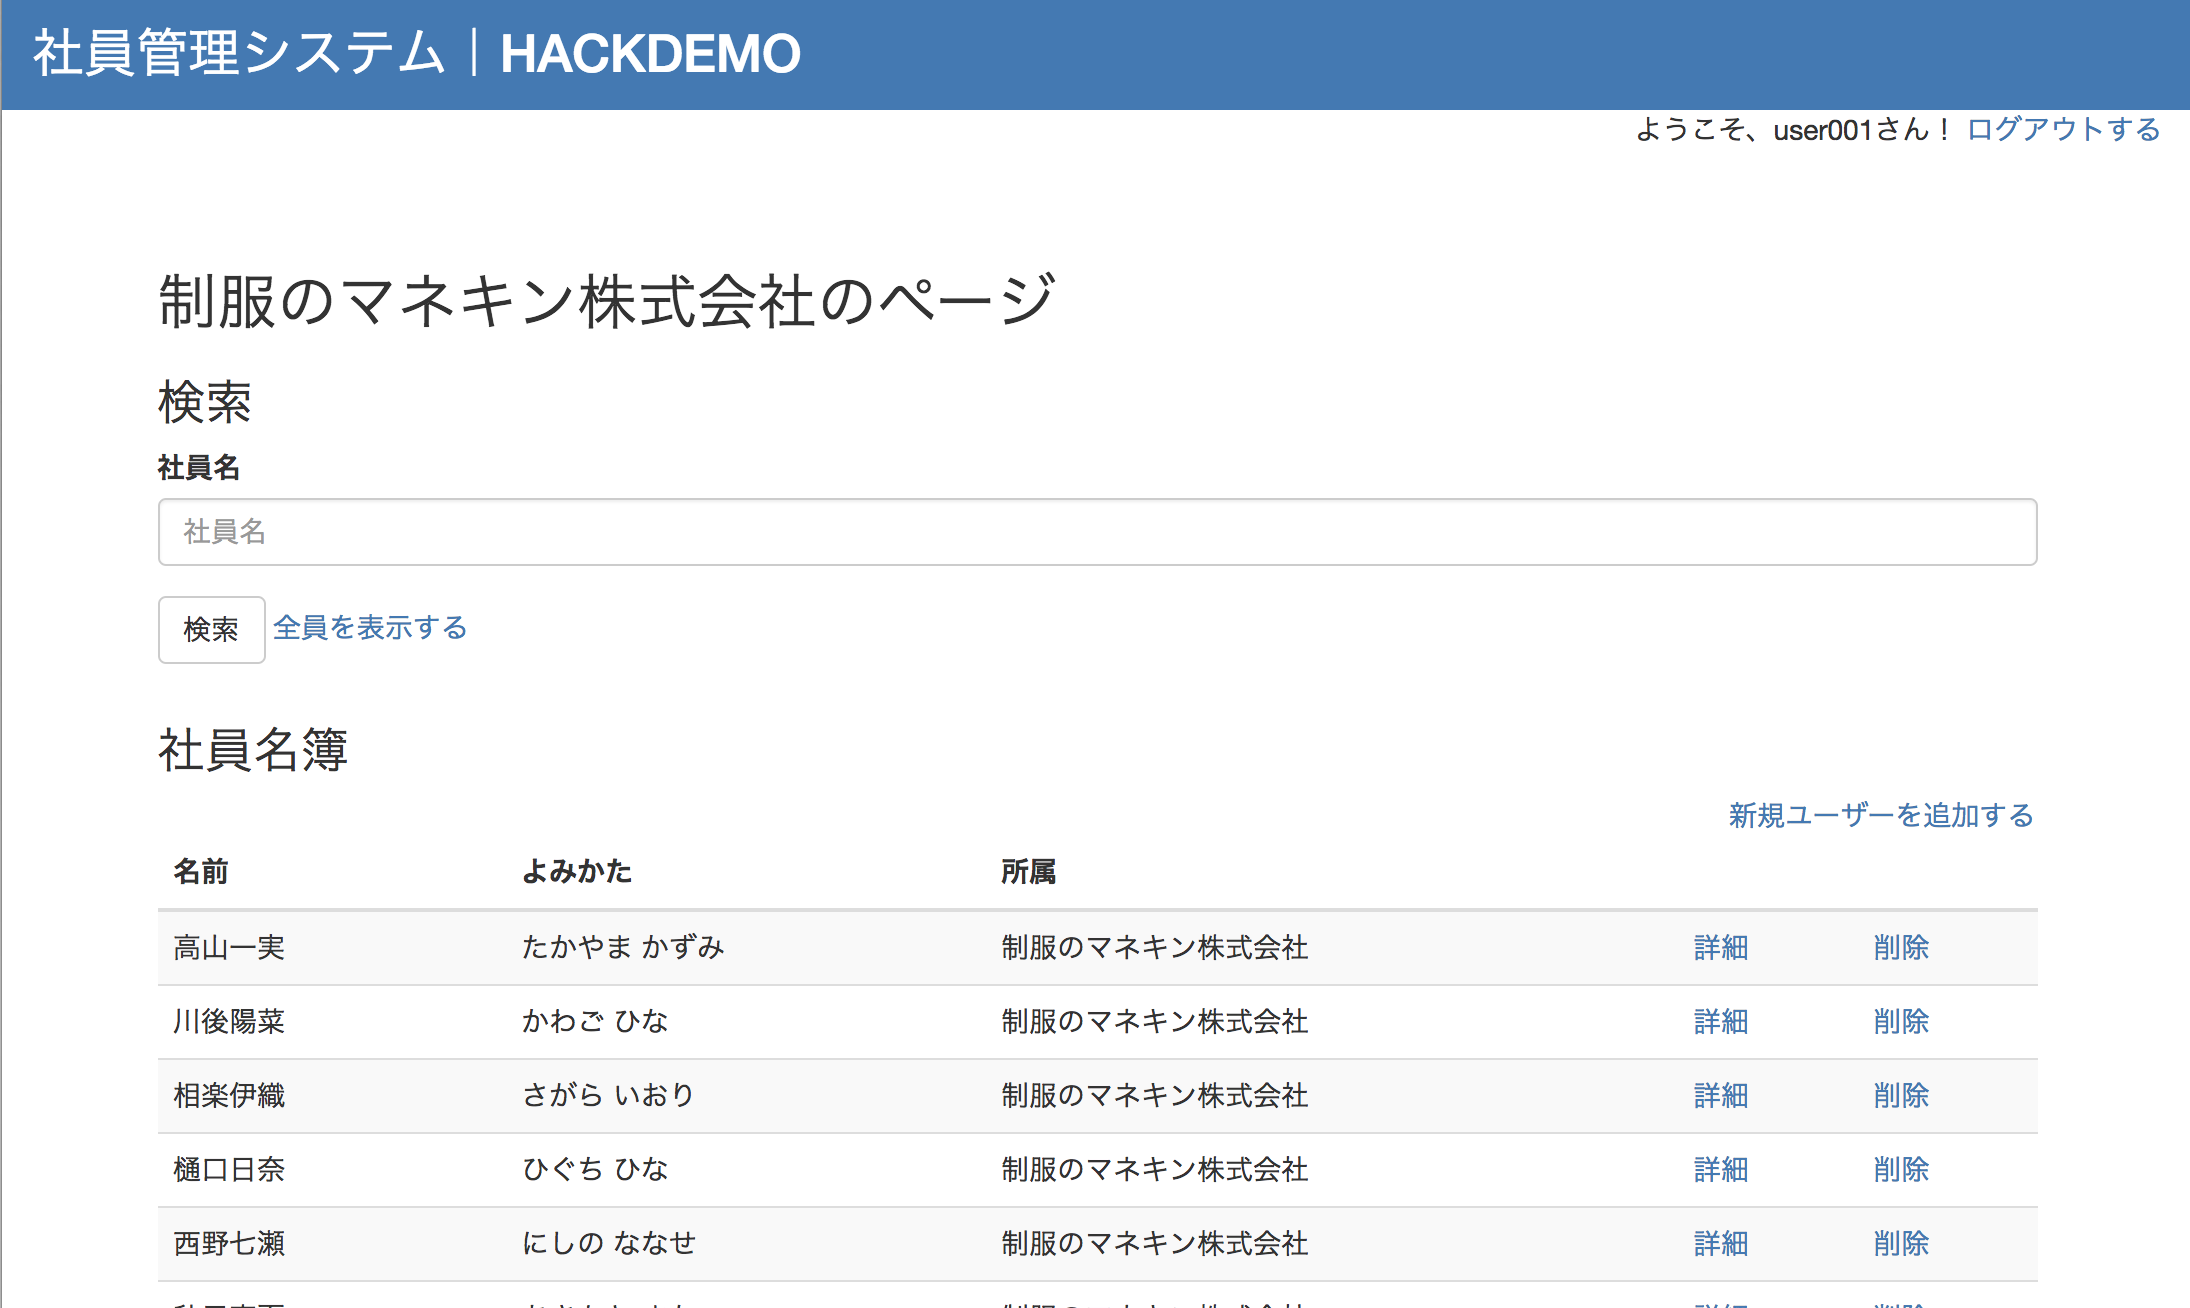The image size is (2190, 1308).
Task: Open 詳細 for 川後陽菜
Action: (1721, 1022)
